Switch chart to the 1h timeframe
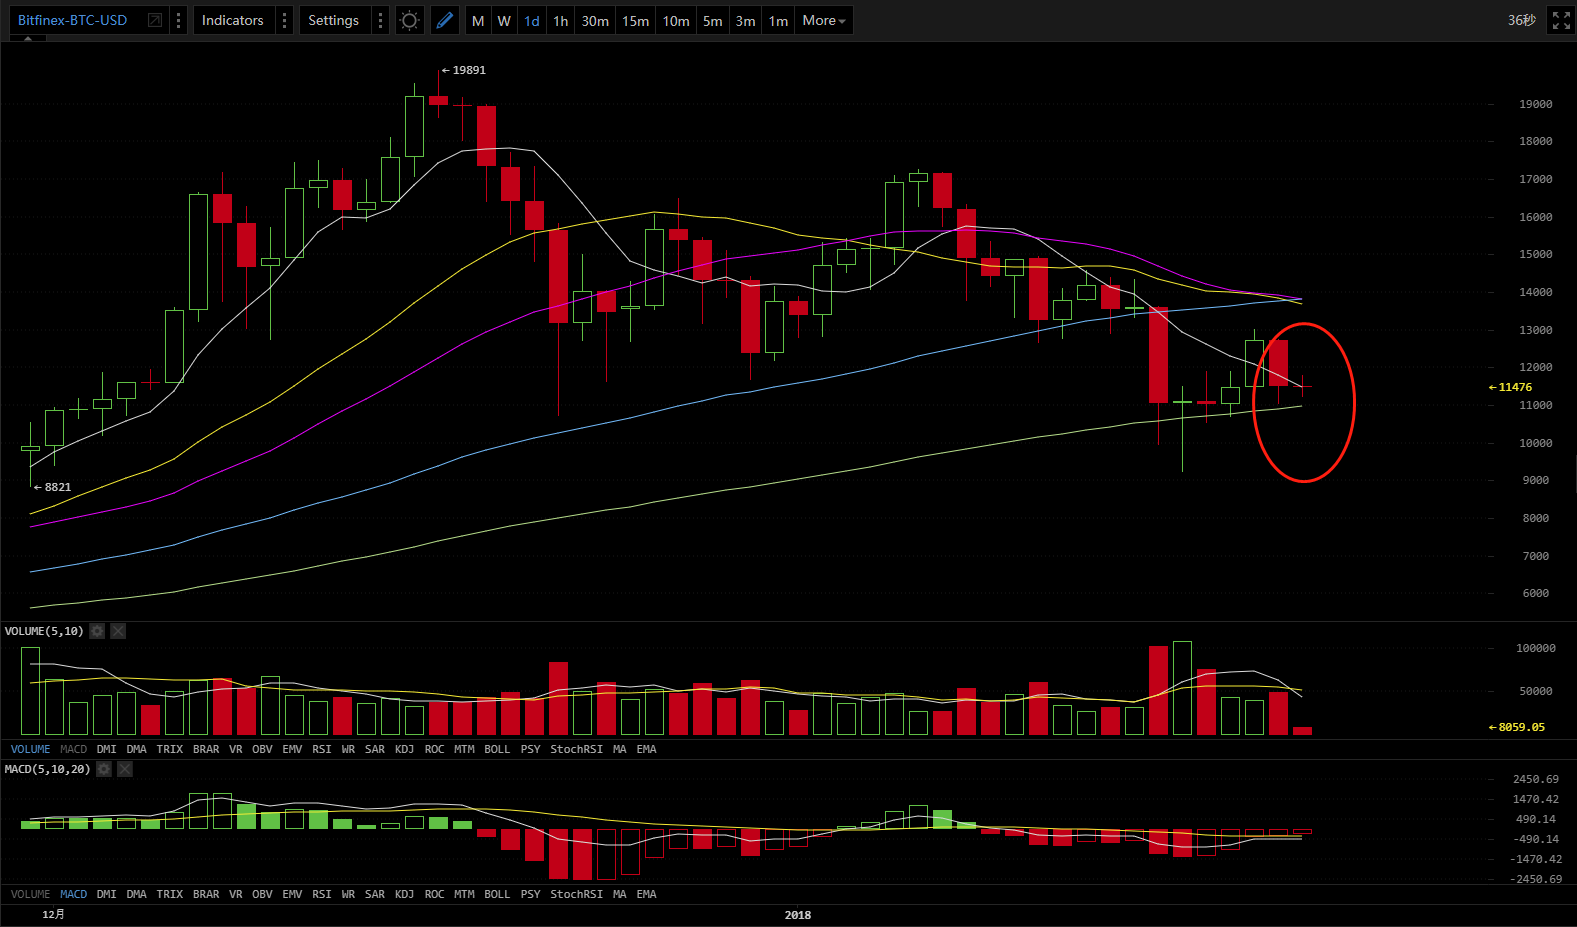Image resolution: width=1577 pixels, height=927 pixels. coord(561,21)
